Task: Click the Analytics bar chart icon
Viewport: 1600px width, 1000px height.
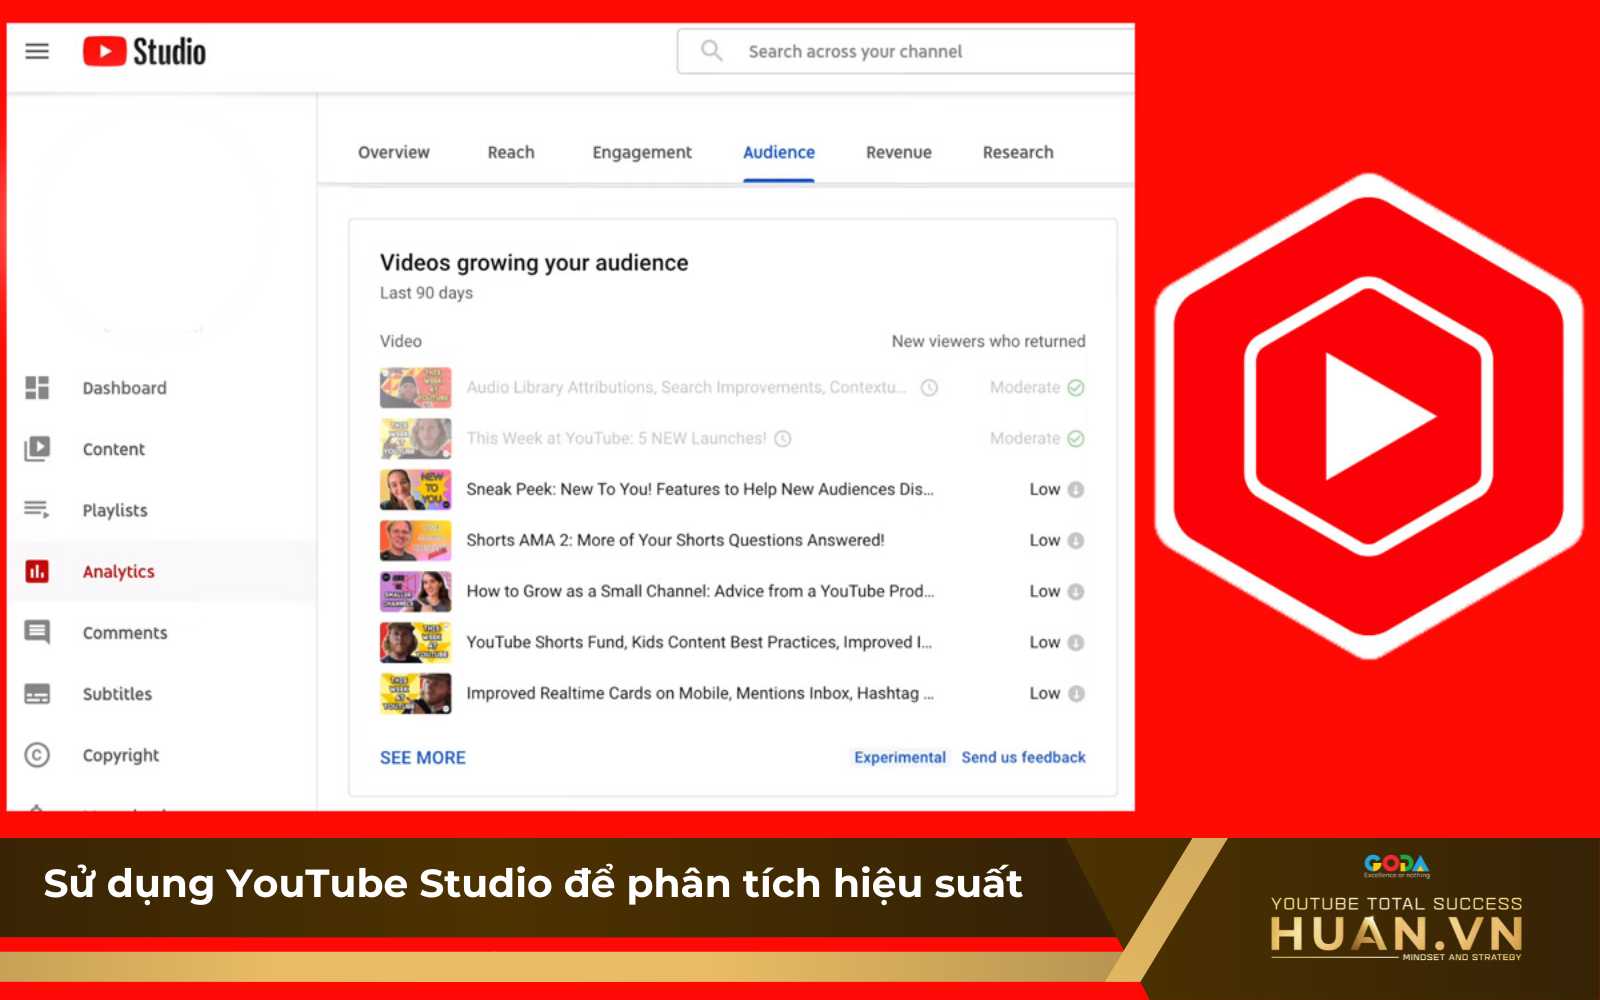Action: [x=37, y=571]
